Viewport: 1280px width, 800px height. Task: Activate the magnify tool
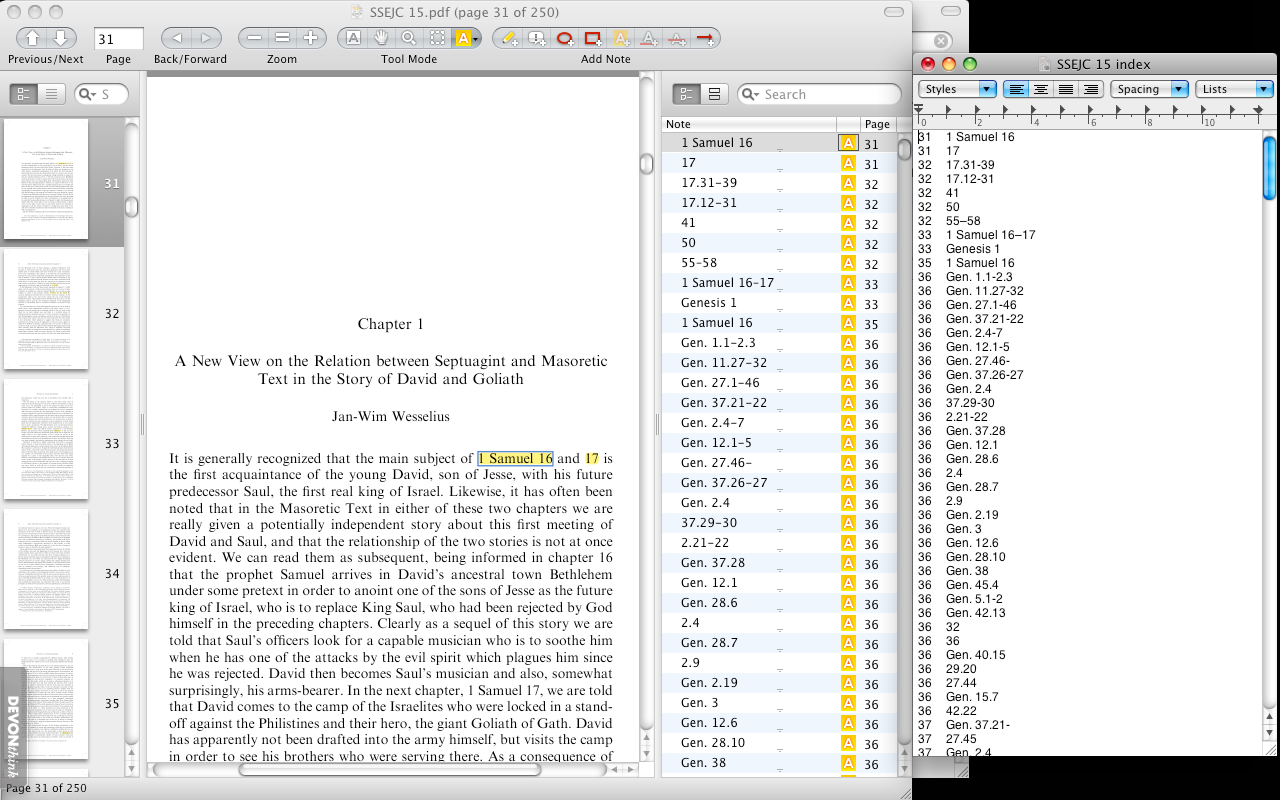coord(409,37)
